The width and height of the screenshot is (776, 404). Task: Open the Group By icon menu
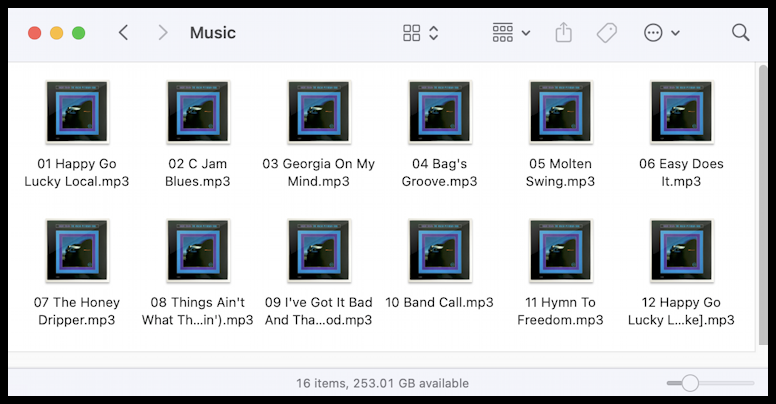502,33
